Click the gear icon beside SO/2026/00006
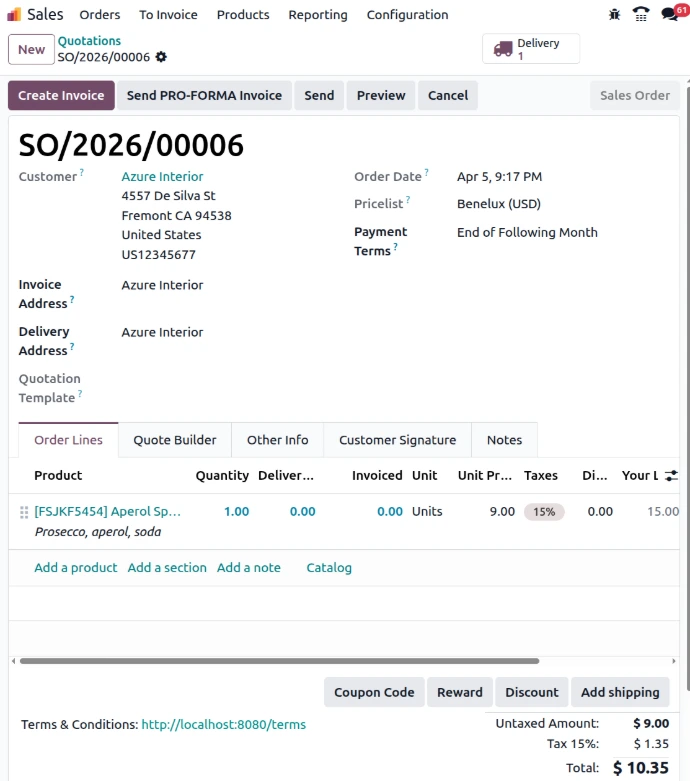The image size is (690, 781). 161,57
